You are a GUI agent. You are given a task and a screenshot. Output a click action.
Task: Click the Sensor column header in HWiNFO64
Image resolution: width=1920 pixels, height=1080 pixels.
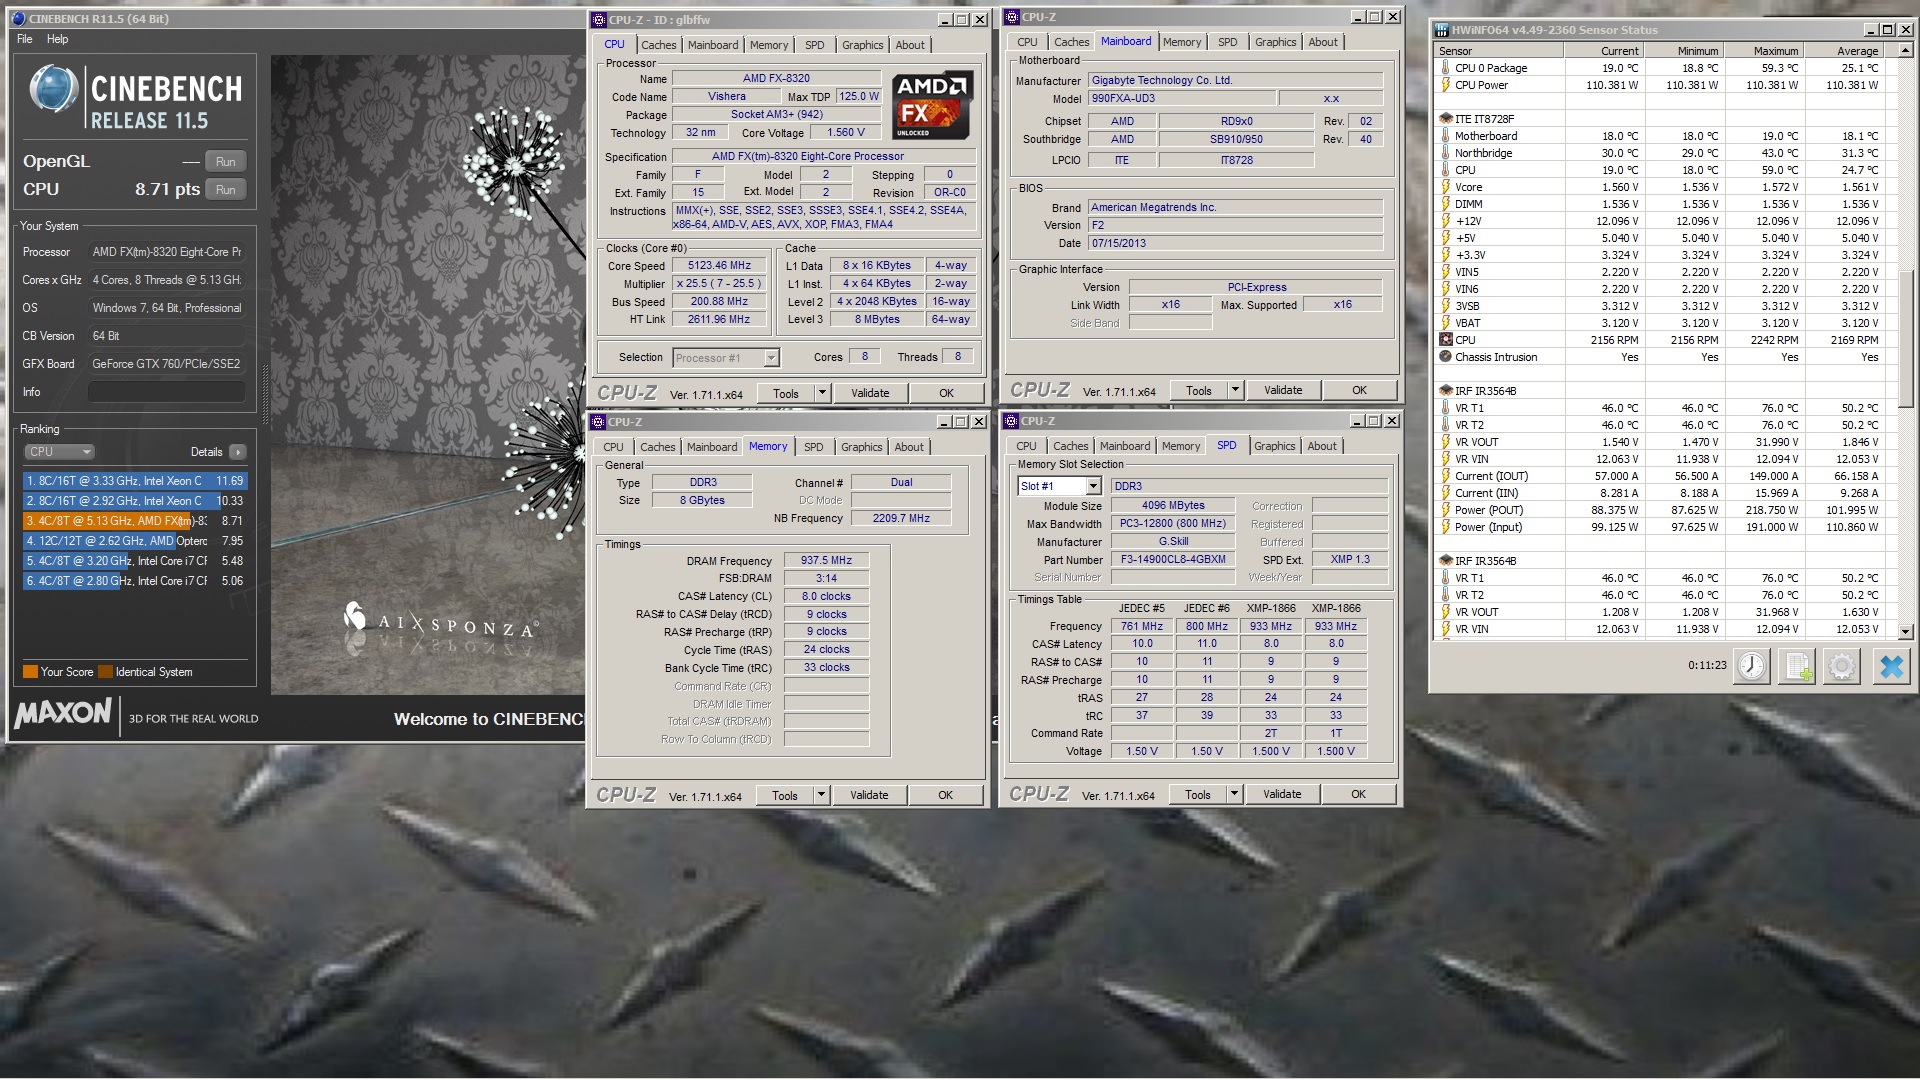(x=1499, y=51)
